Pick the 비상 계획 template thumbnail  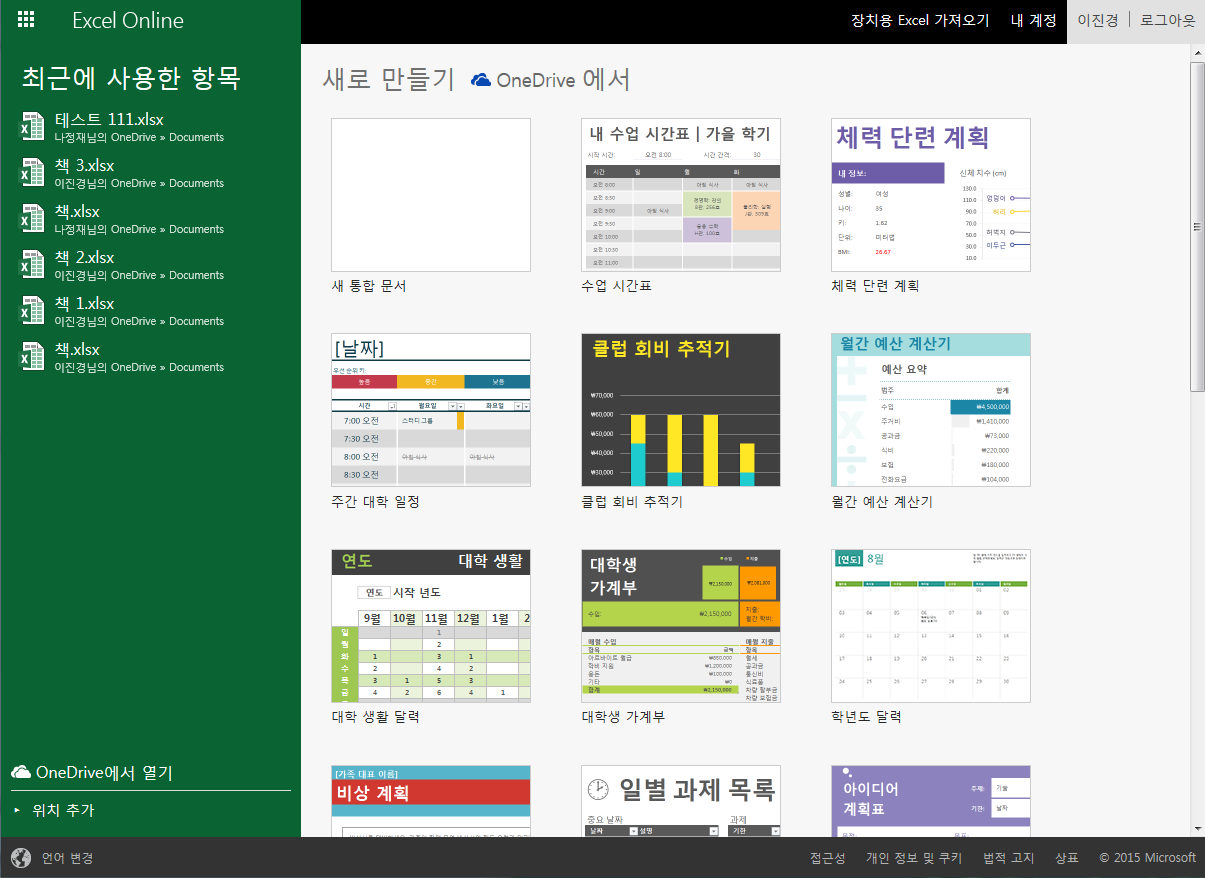431,801
